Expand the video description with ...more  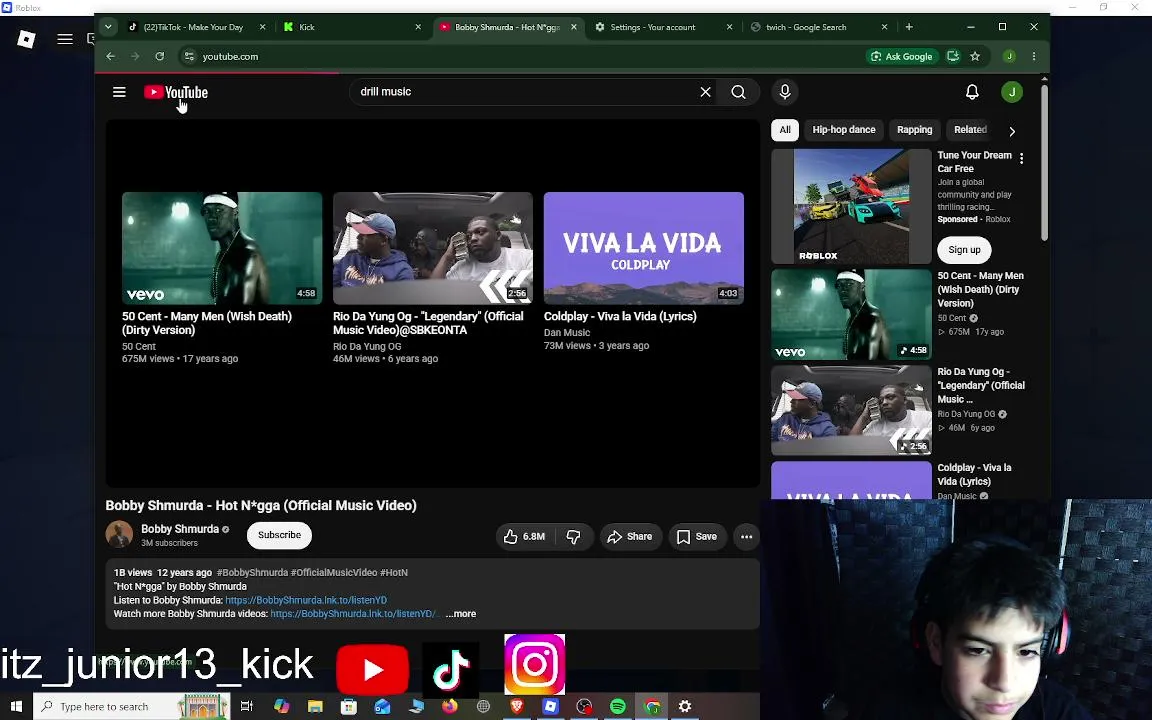(x=461, y=613)
